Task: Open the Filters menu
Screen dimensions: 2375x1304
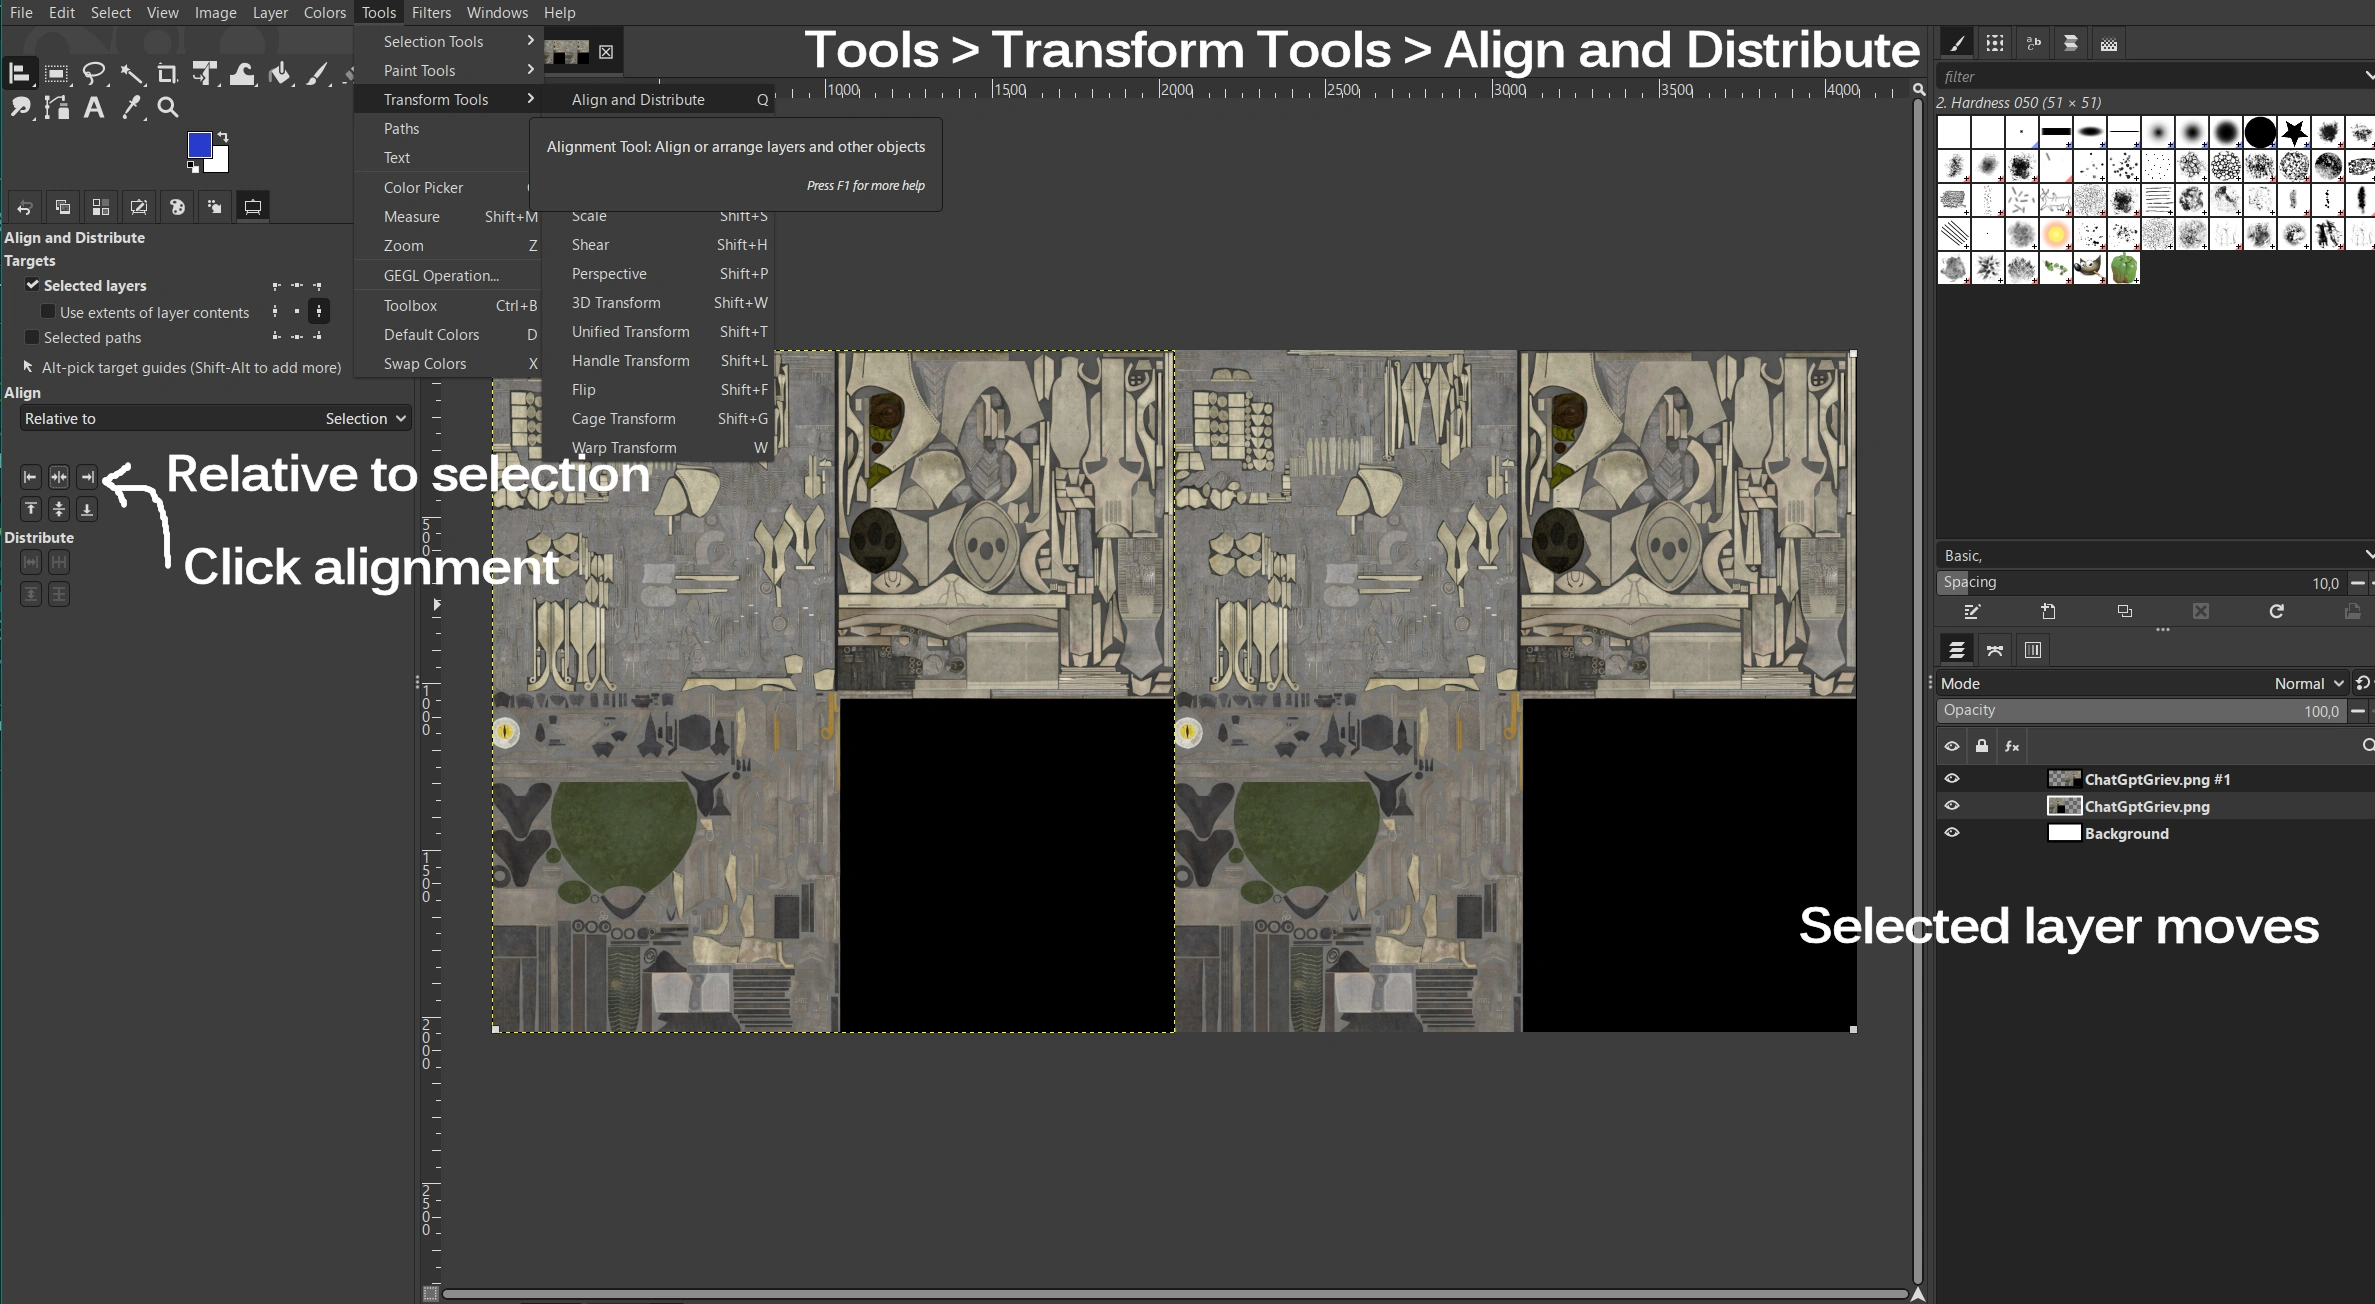Action: 431,13
